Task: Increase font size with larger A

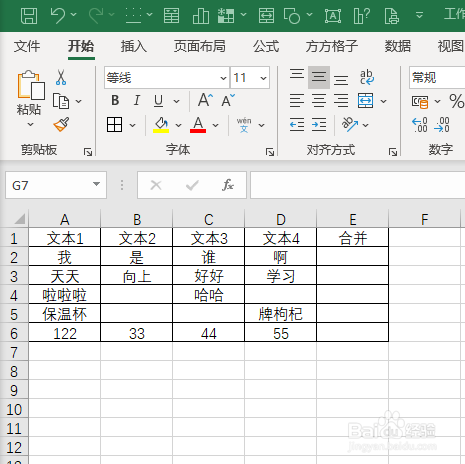Action: coord(205,100)
